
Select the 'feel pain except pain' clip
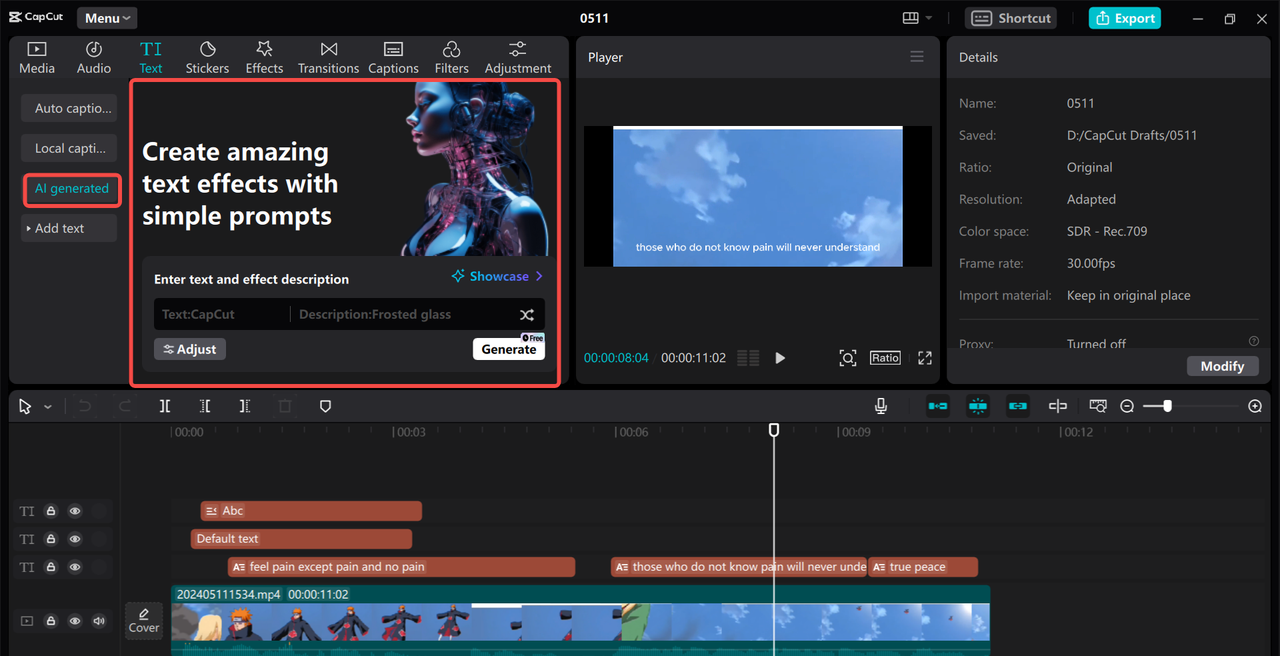(401, 567)
